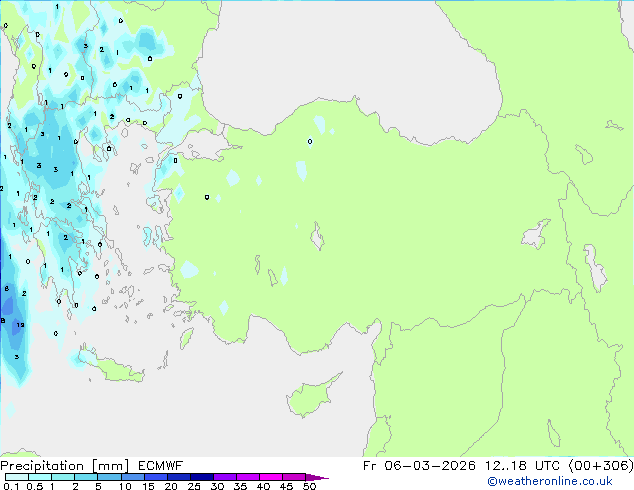The width and height of the screenshot is (634, 490).
Task: Click the legend label '50'
Action: pos(310,486)
